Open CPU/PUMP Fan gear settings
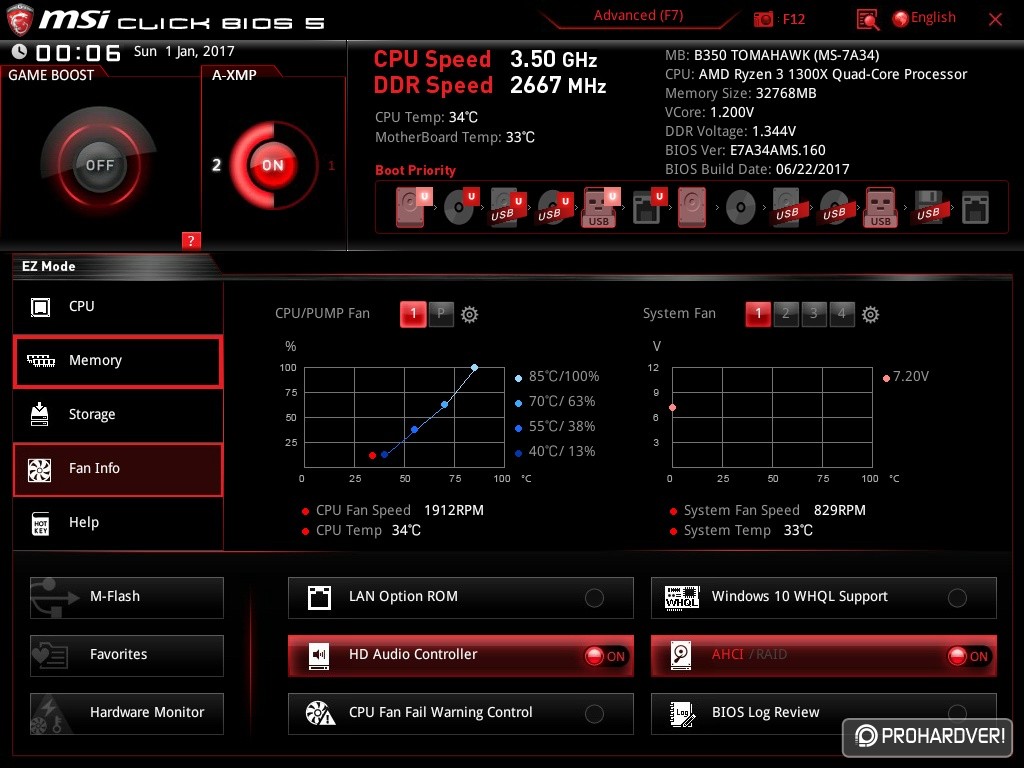 coord(469,315)
